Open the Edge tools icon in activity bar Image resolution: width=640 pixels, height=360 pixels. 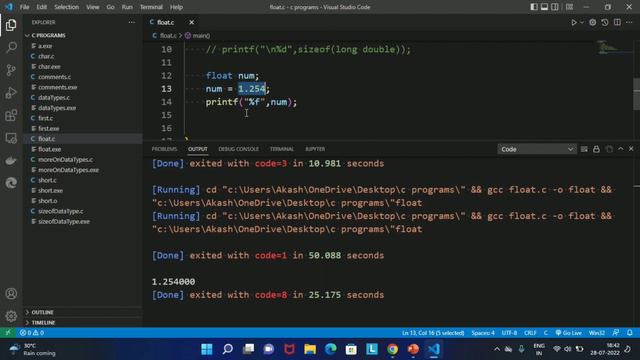pyautogui.click(x=11, y=182)
